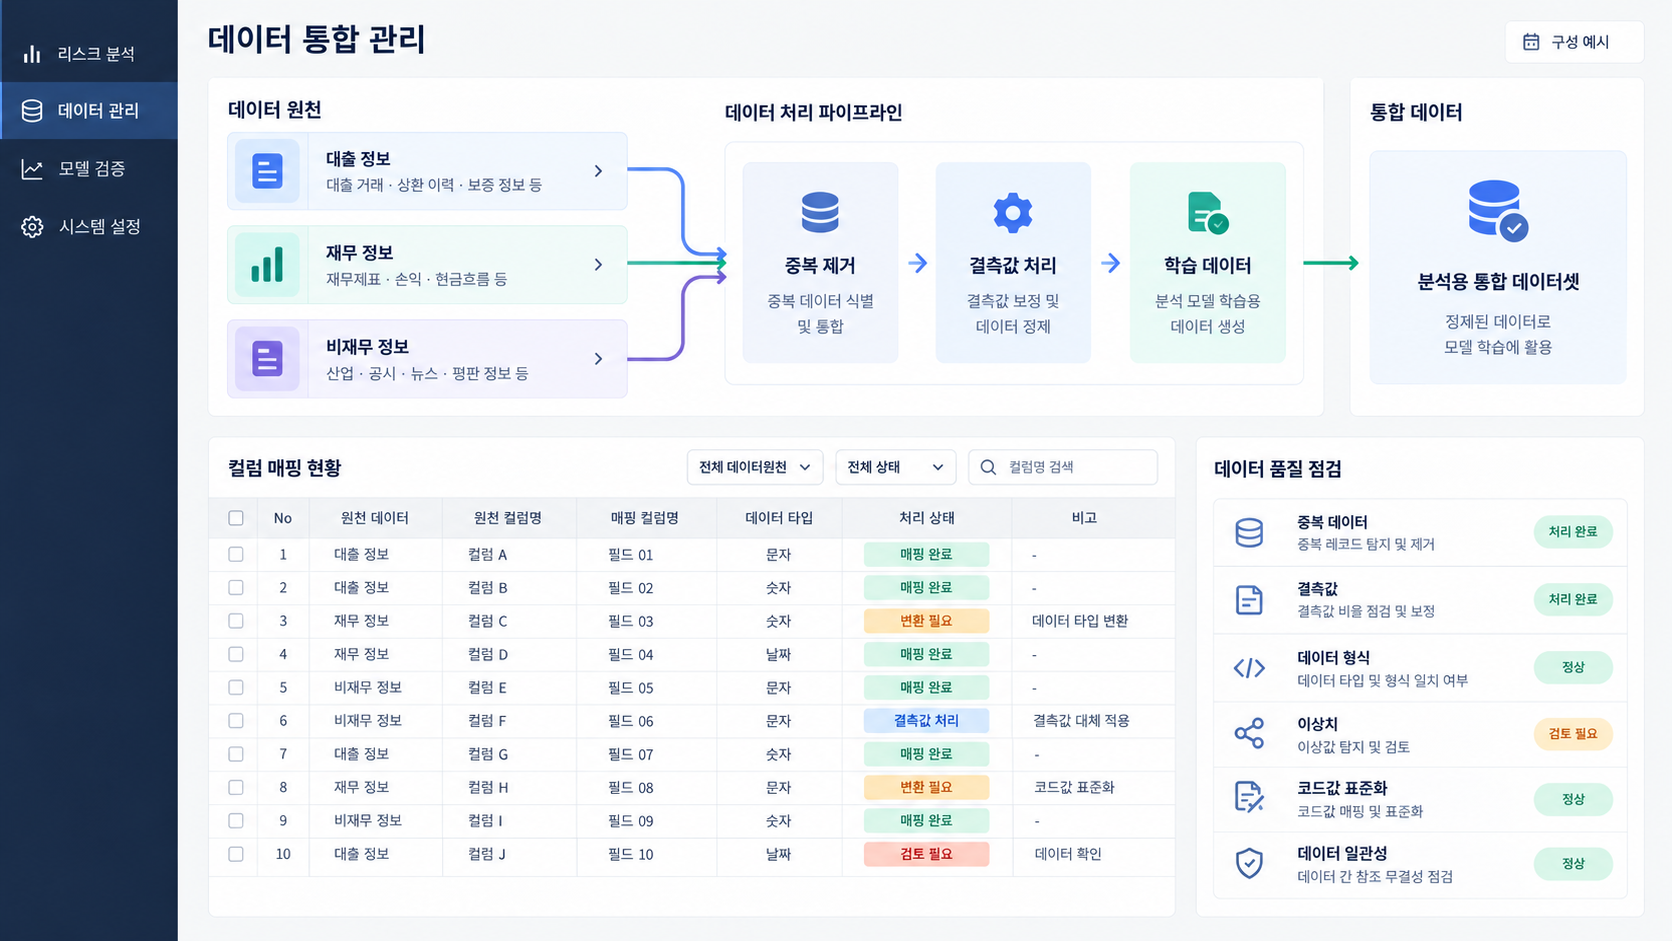The width and height of the screenshot is (1672, 941).
Task: Check the row 8 컬럼 H checkbox
Action: [x=236, y=787]
